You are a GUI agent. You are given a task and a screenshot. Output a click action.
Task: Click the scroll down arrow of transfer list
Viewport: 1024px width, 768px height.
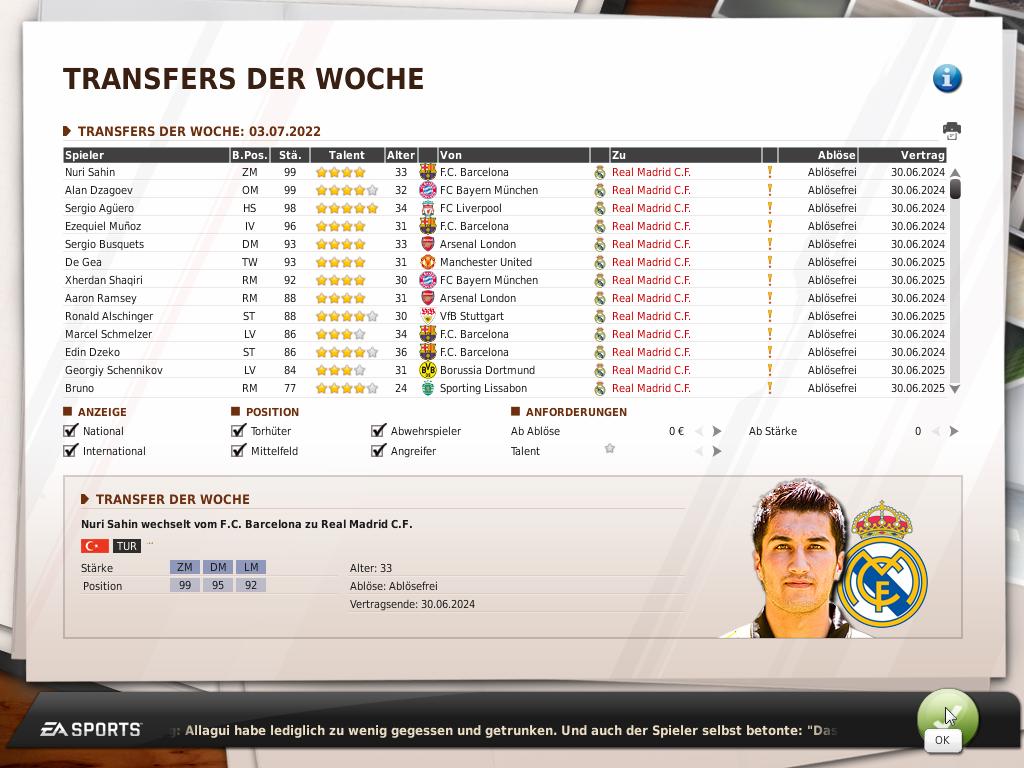coord(955,389)
